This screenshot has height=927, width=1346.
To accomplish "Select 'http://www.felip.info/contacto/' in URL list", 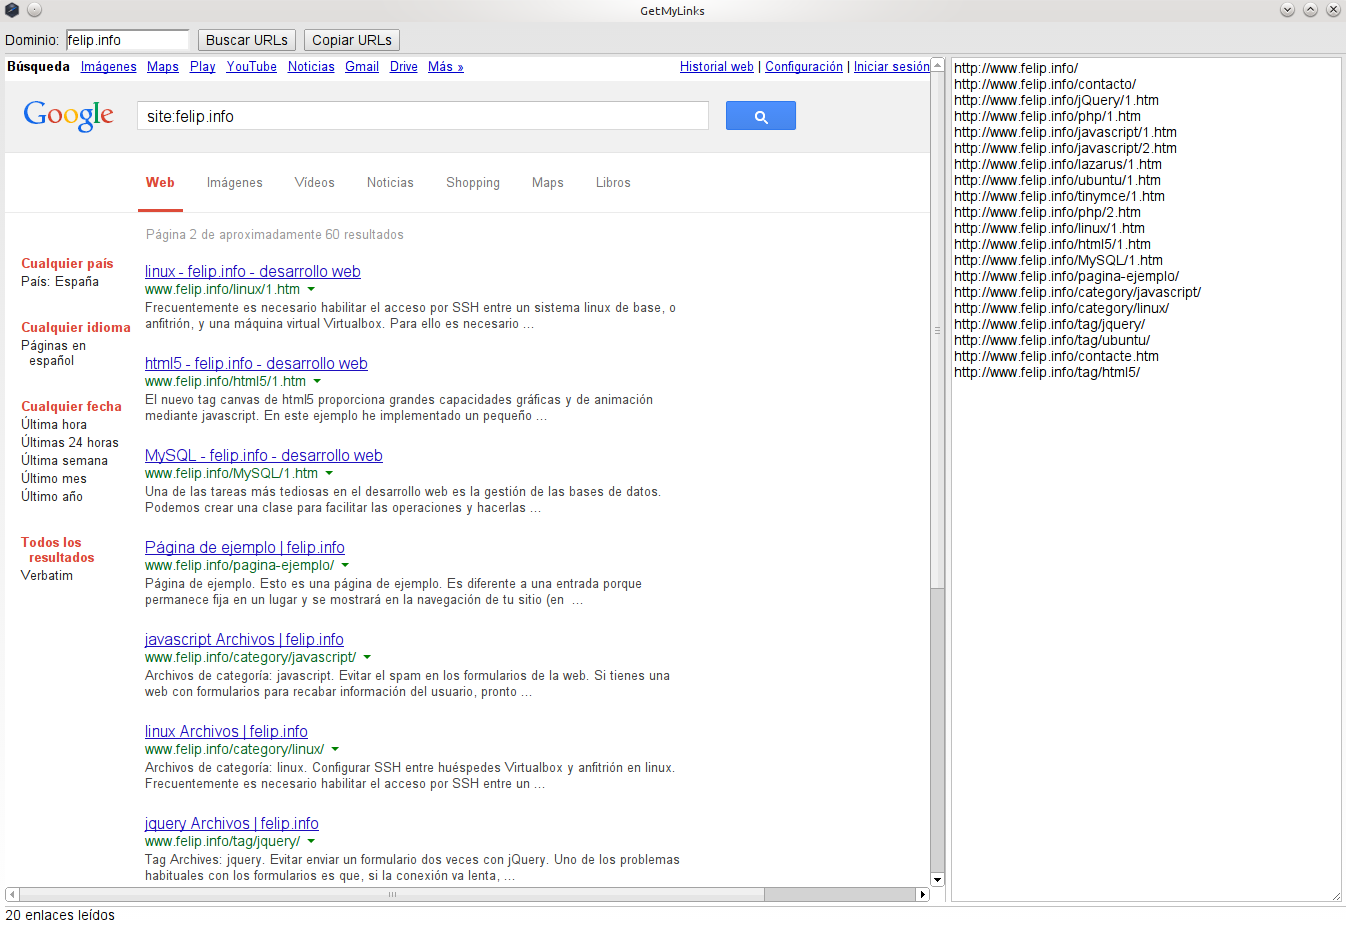I will [x=1045, y=84].
